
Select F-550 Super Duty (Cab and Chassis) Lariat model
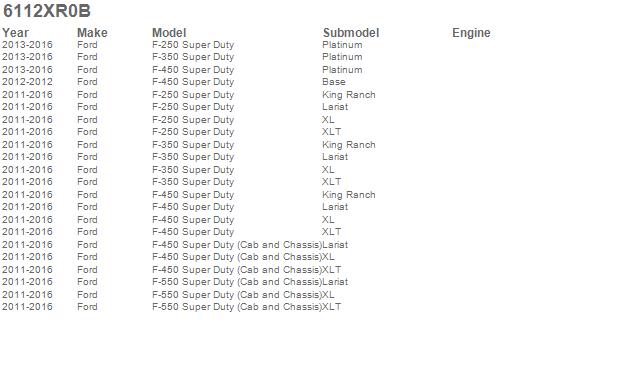(237, 282)
